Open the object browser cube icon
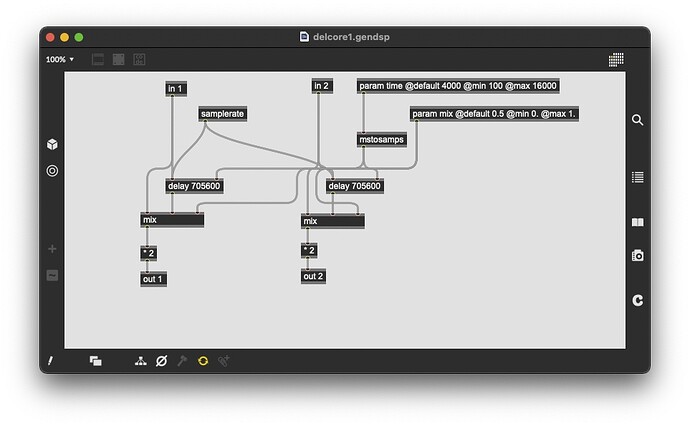 (52, 144)
